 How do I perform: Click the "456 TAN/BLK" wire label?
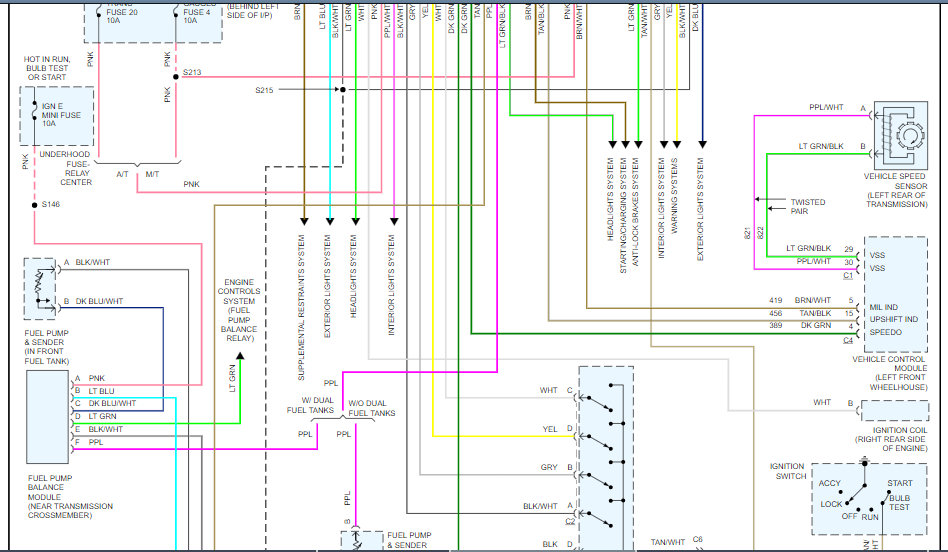799,313
